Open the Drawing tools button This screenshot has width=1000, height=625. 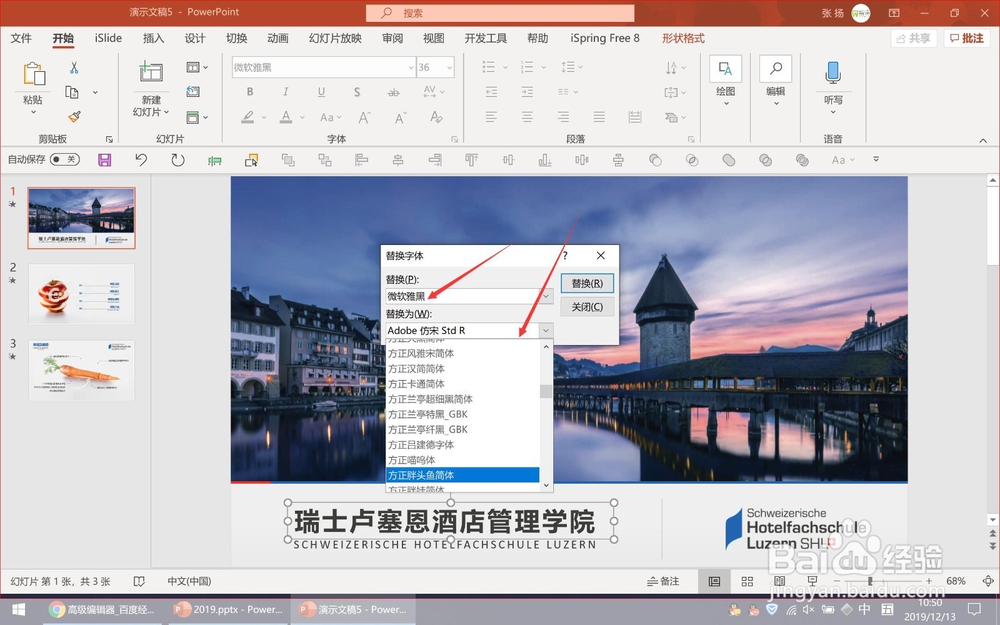tap(726, 82)
